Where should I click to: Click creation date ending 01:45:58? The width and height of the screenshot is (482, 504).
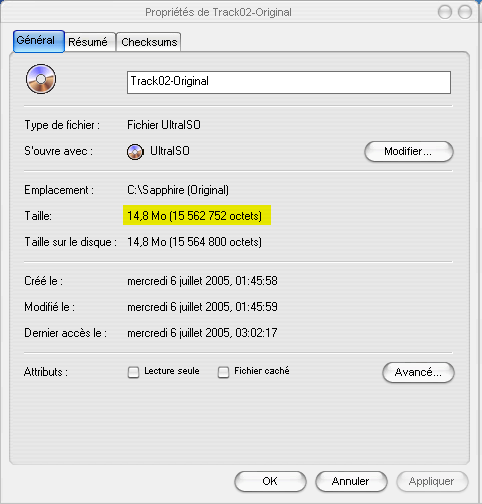pos(202,281)
